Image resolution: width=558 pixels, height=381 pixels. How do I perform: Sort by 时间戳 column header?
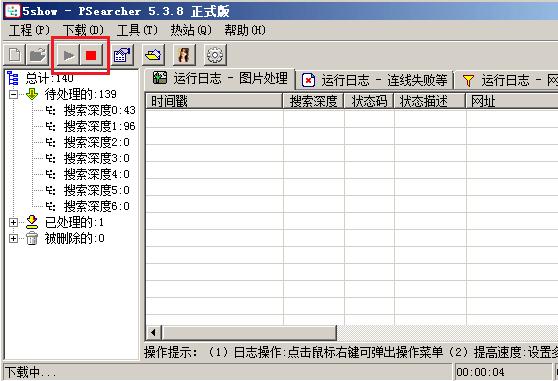214,101
